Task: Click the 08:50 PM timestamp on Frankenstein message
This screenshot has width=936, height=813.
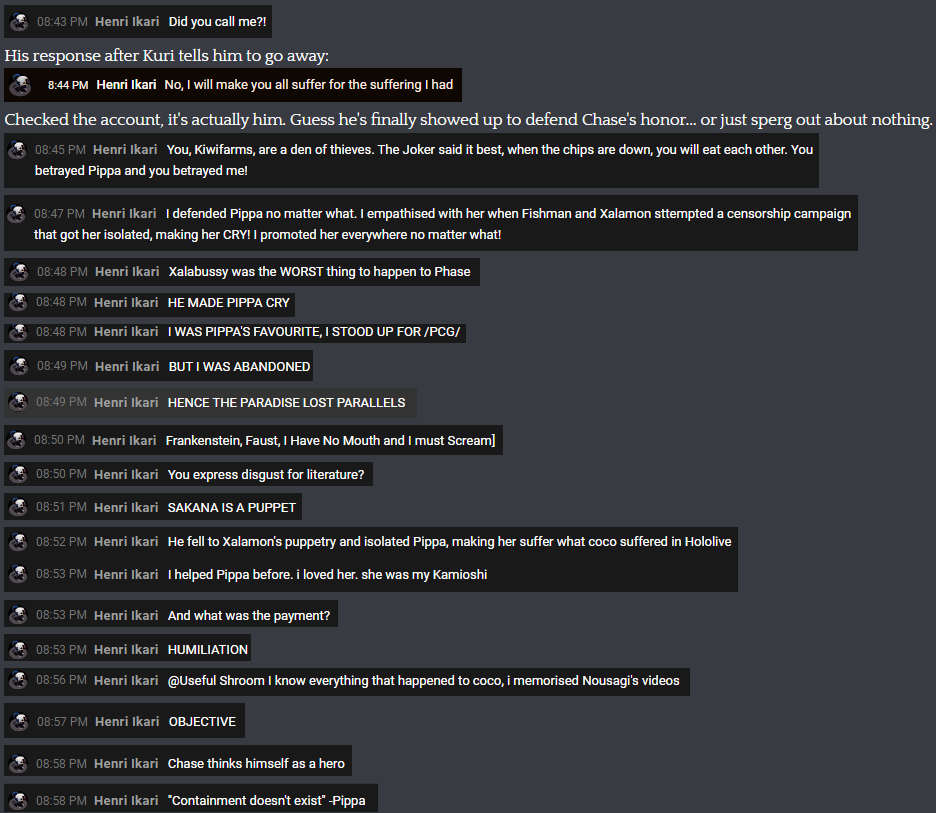Action: [59, 441]
